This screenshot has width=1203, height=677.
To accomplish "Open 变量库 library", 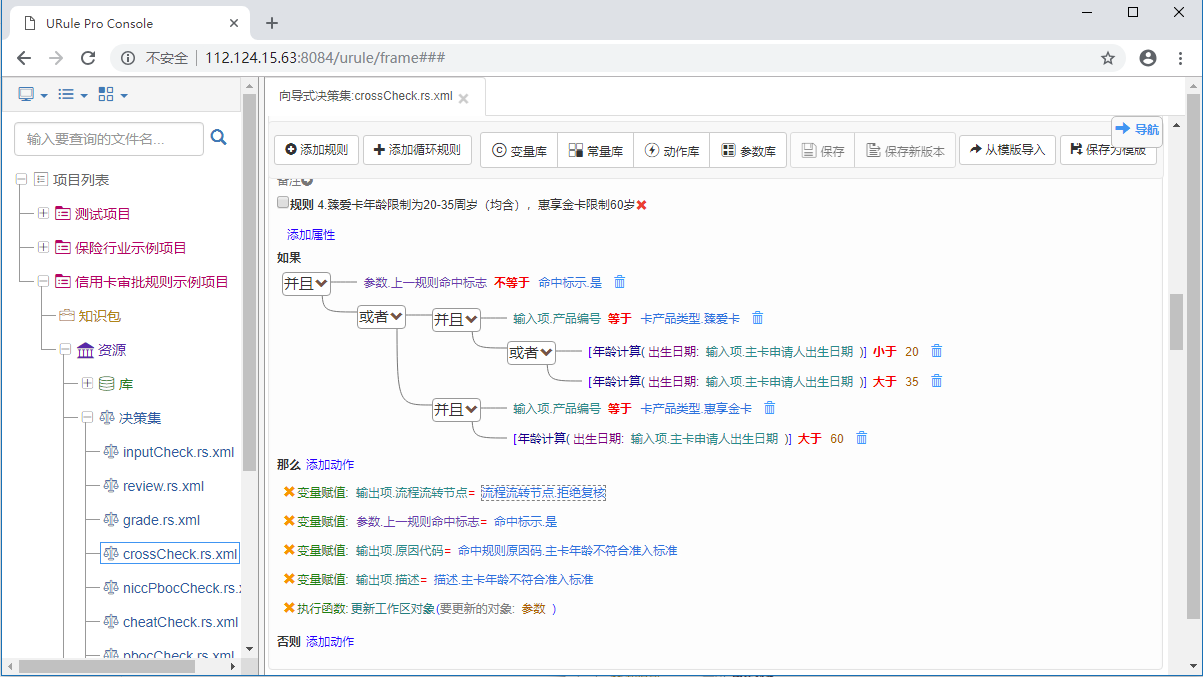I will coord(519,150).
